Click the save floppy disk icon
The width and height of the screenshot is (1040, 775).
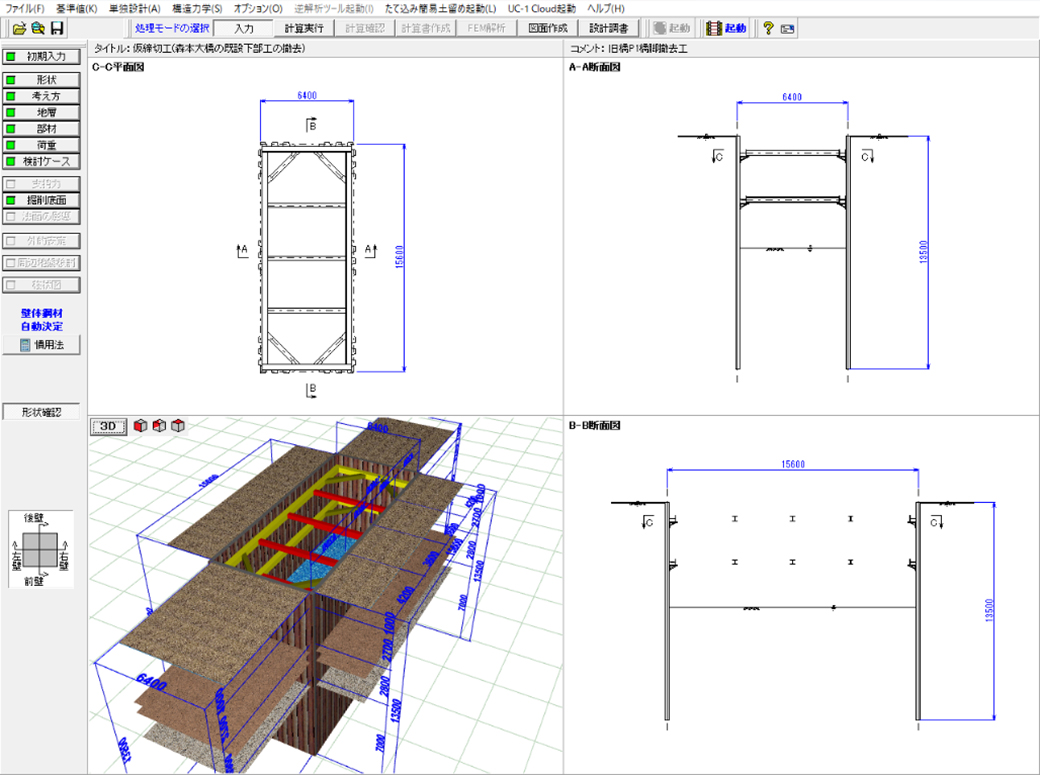point(57,29)
